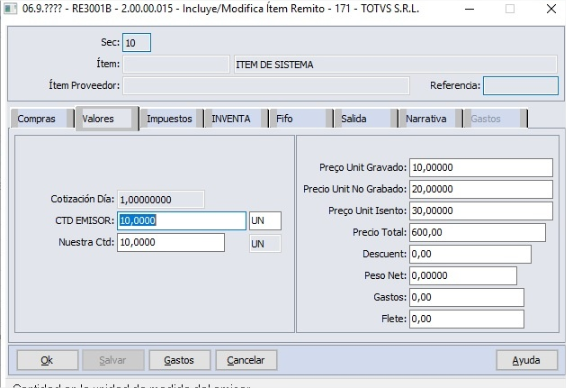Viewport: 566px width, 388px height.
Task: Click the CTD EMISOR quantity field
Action: click(182, 221)
